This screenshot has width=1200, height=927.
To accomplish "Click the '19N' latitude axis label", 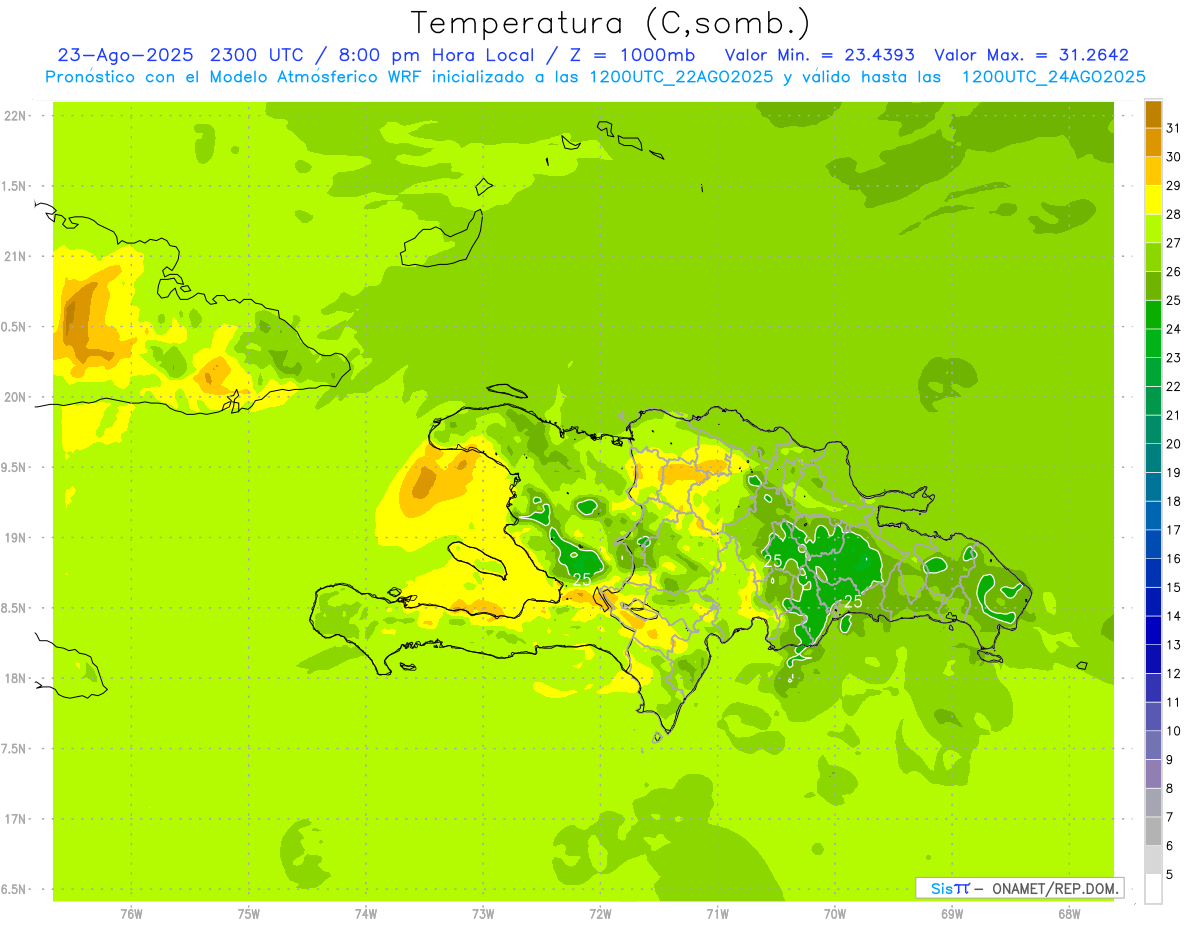I will [x=16, y=538].
